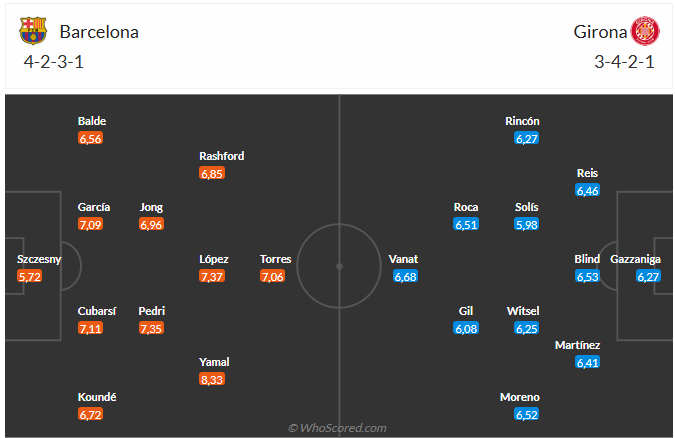Open Rashford's player name link

[221, 156]
